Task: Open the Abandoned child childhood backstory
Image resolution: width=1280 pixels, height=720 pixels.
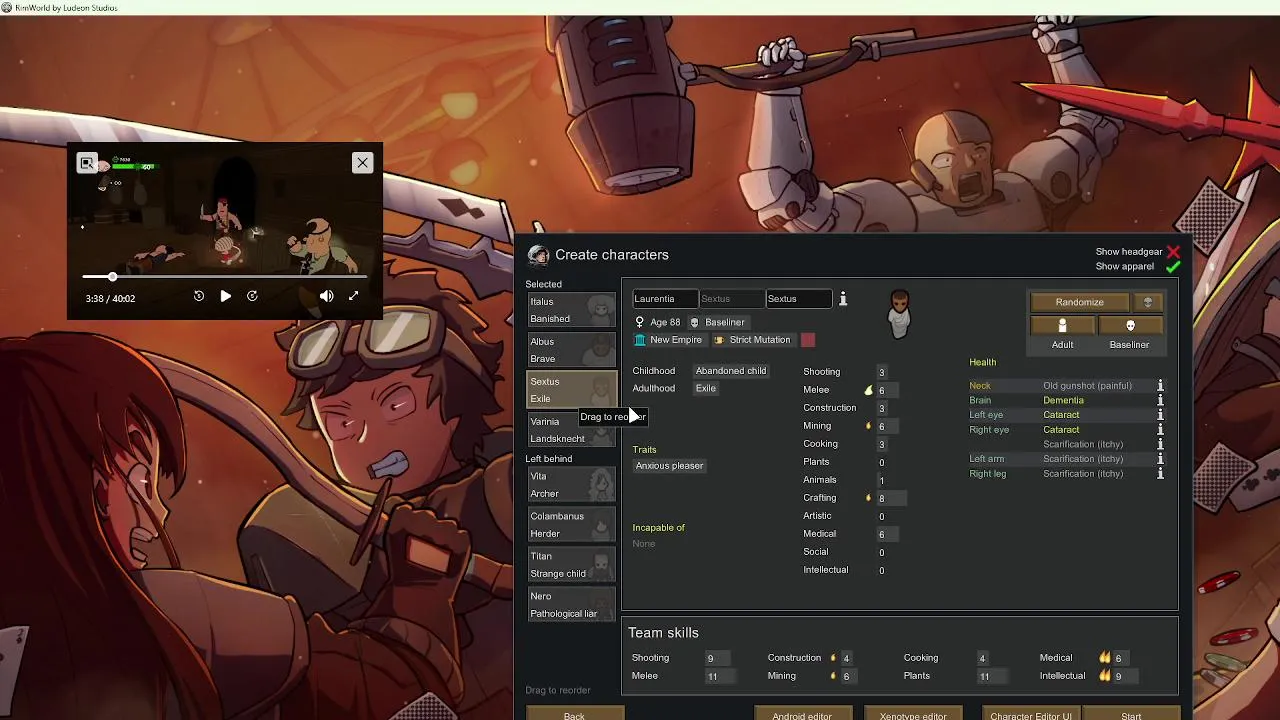Action: click(731, 371)
